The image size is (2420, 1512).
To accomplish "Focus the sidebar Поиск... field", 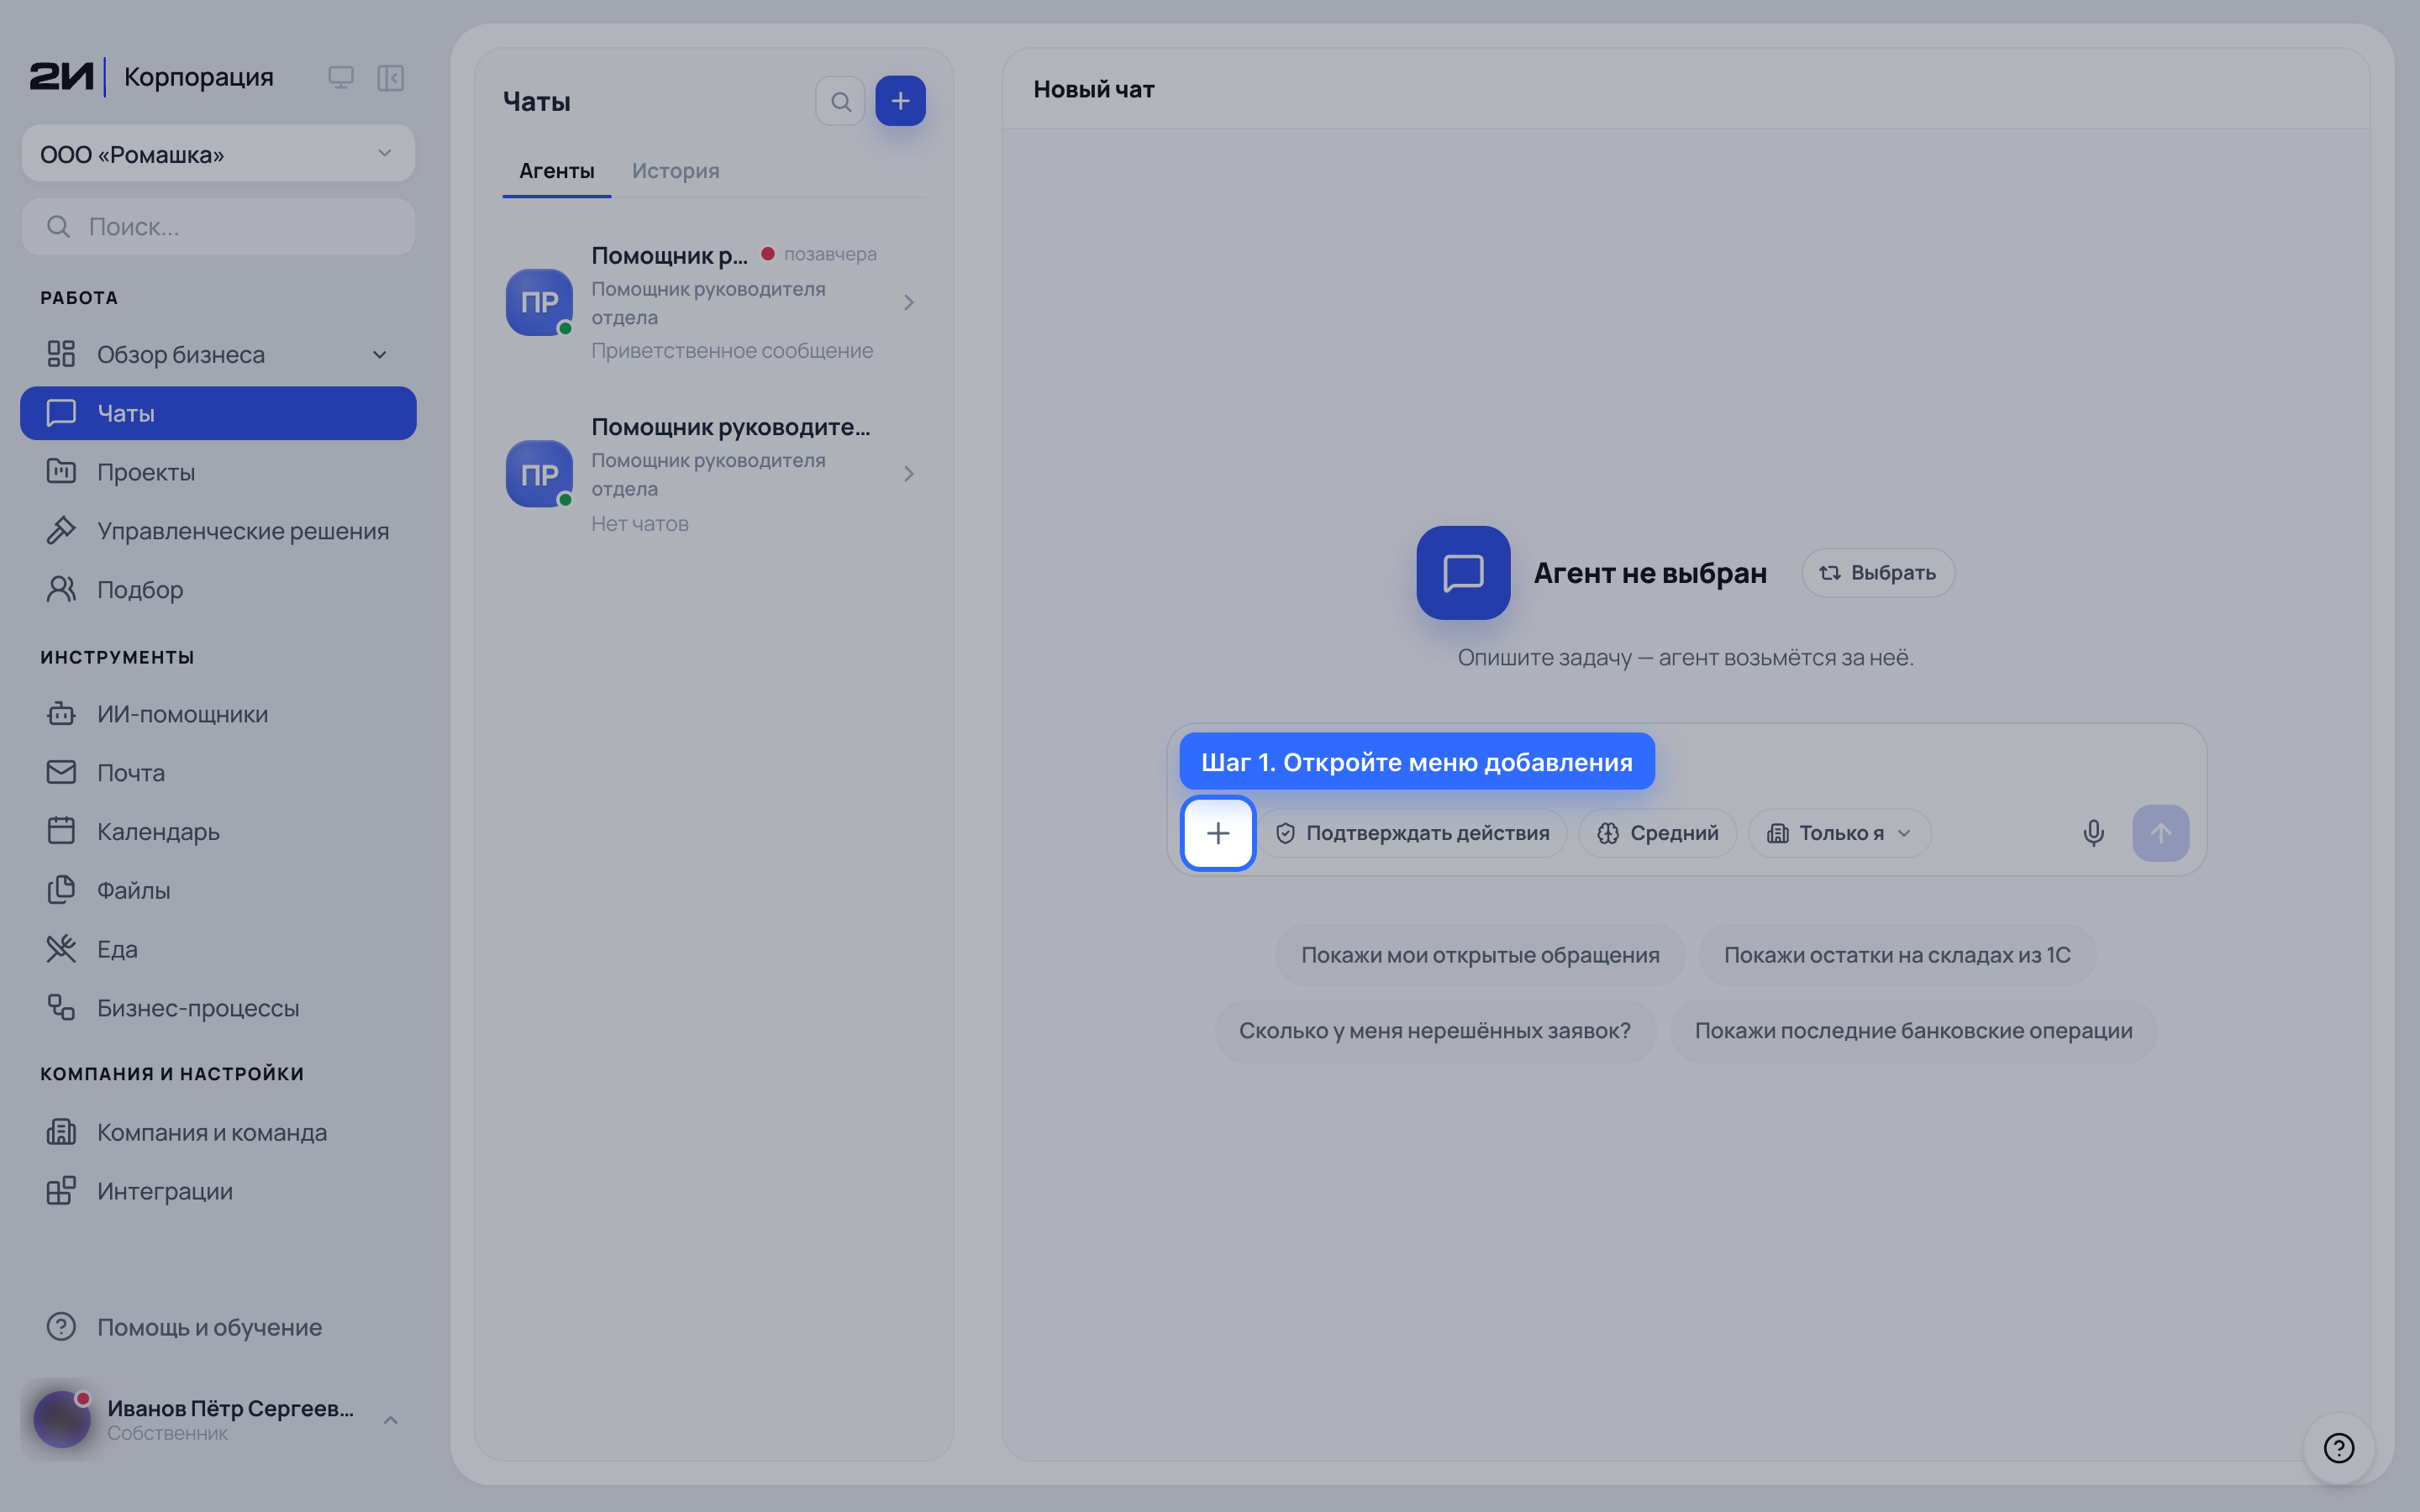I will [218, 227].
